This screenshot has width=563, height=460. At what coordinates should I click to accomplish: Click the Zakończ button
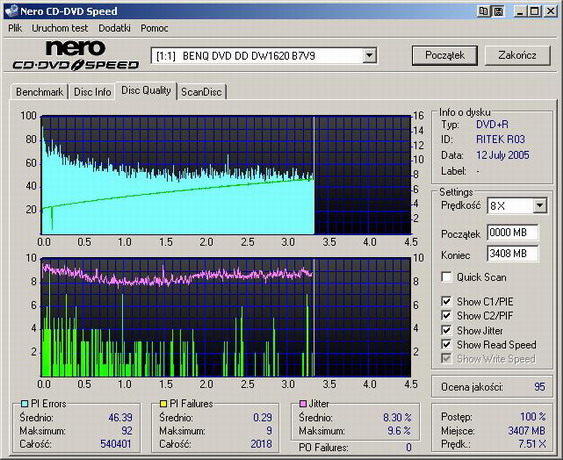point(517,55)
